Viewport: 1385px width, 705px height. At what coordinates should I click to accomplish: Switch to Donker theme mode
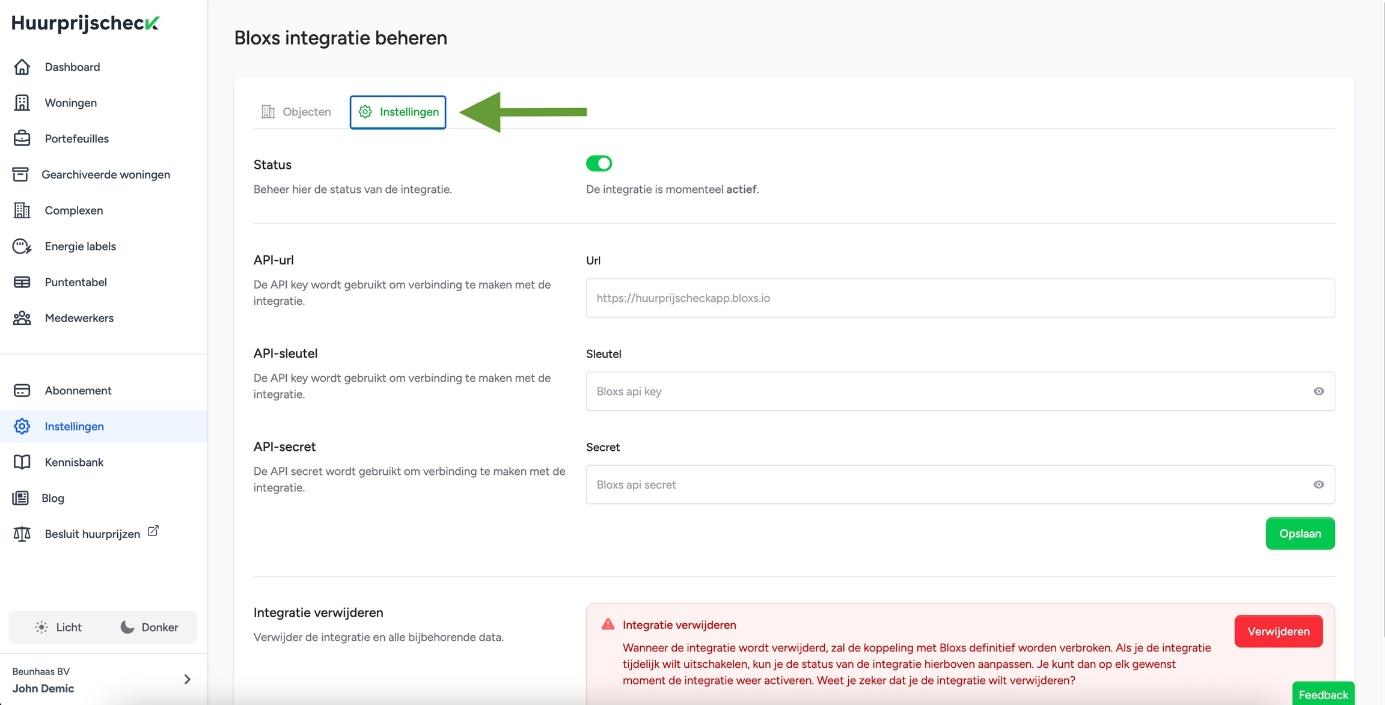click(x=149, y=628)
